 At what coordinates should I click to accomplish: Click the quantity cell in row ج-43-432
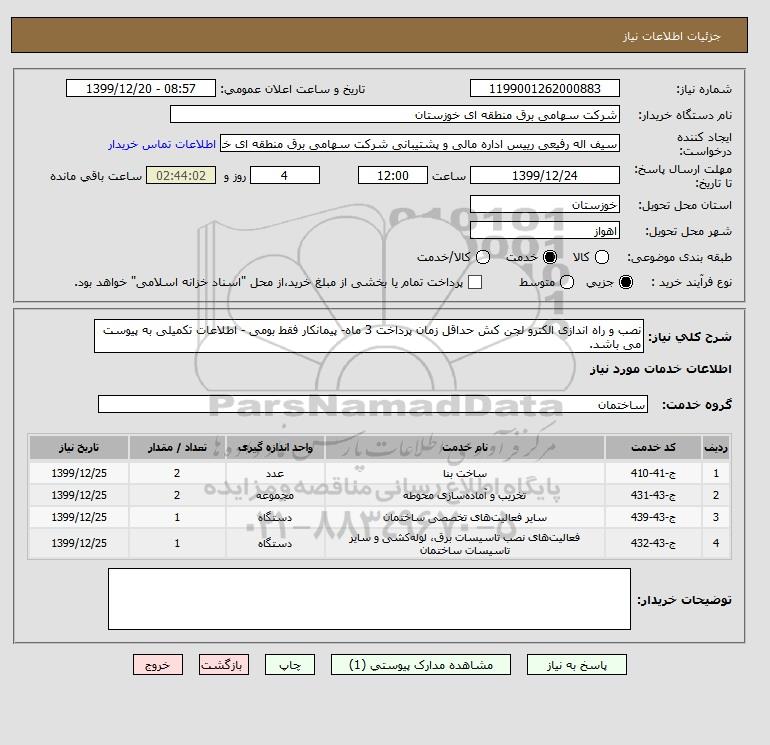177,543
